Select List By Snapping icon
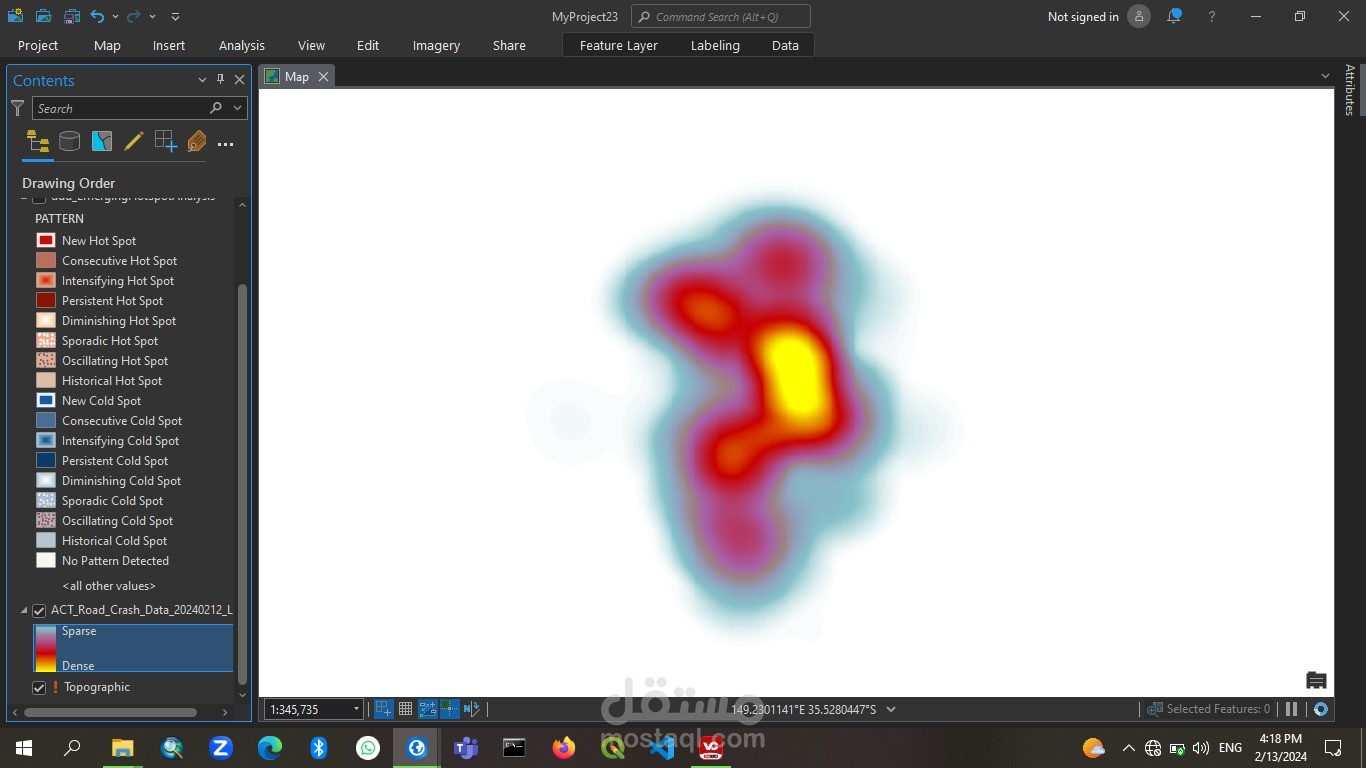 [165, 142]
